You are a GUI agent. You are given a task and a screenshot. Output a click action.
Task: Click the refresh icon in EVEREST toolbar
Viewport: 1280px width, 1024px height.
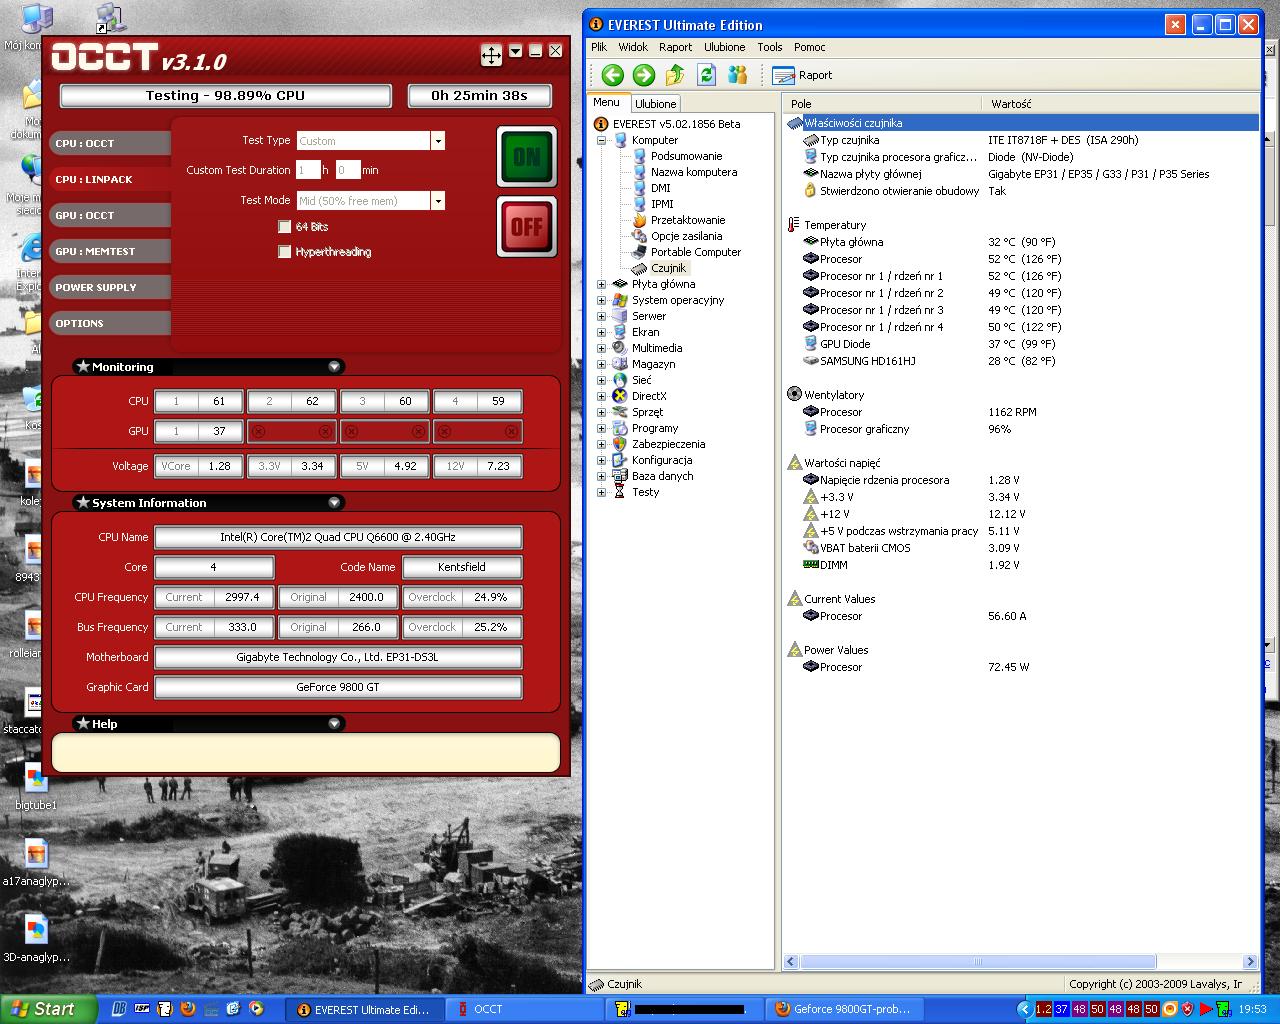coord(707,75)
